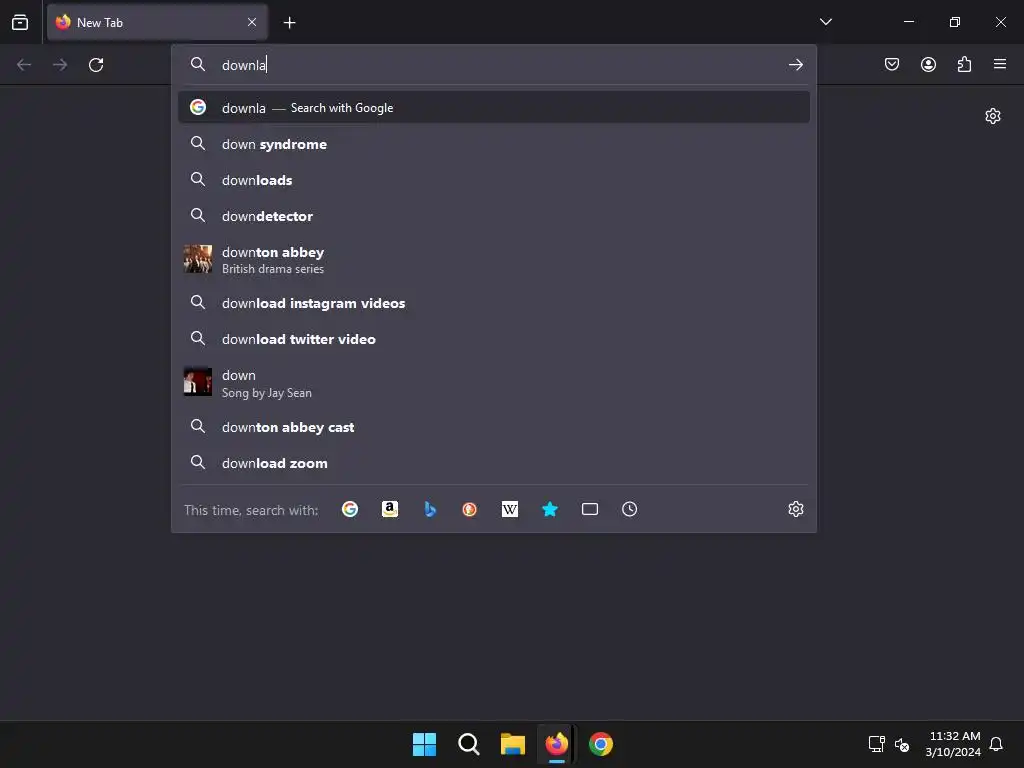Image resolution: width=1024 pixels, height=768 pixels.
Task: Go back with the back arrow
Action: 24,65
